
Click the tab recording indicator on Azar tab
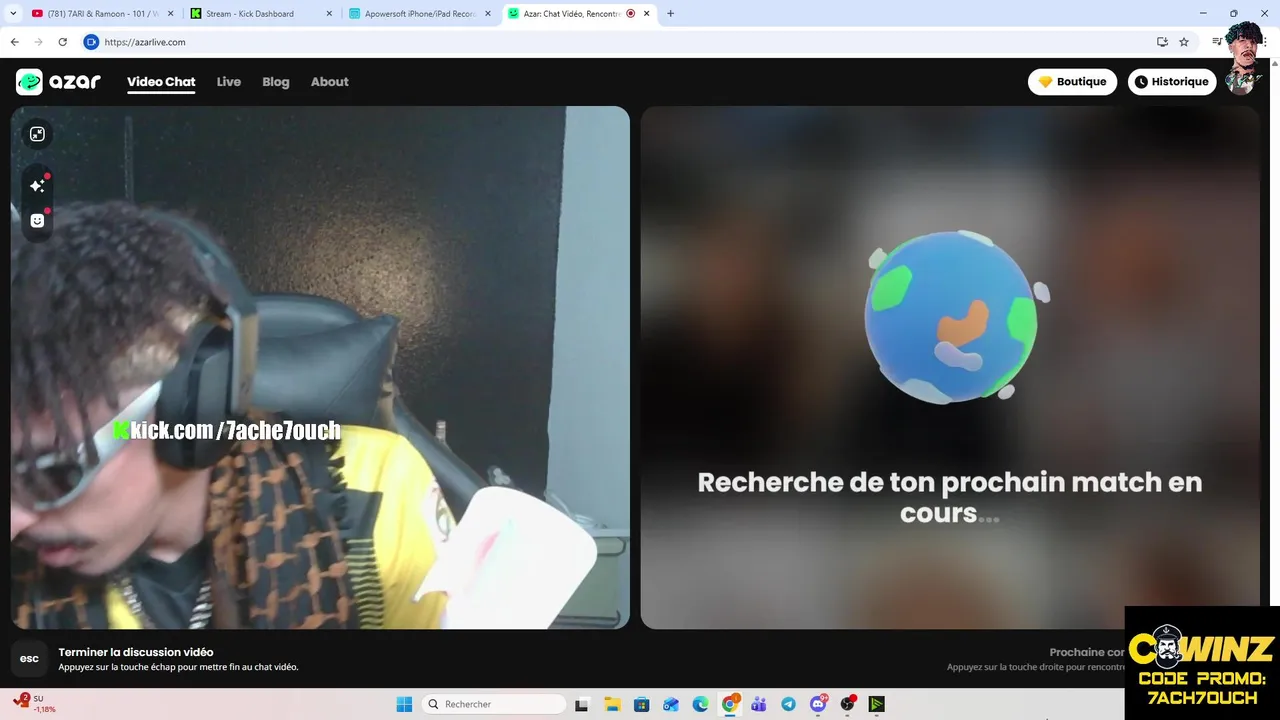click(631, 14)
